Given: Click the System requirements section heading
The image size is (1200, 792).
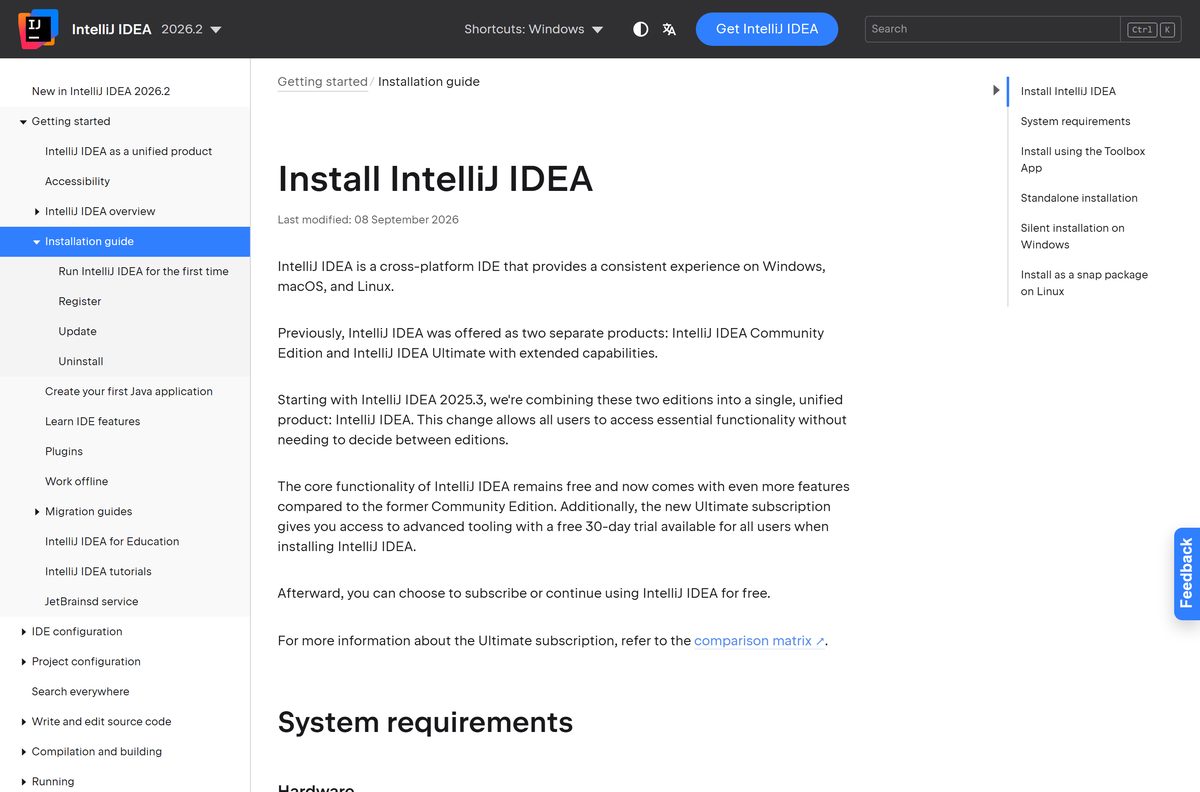Looking at the screenshot, I should (x=425, y=722).
